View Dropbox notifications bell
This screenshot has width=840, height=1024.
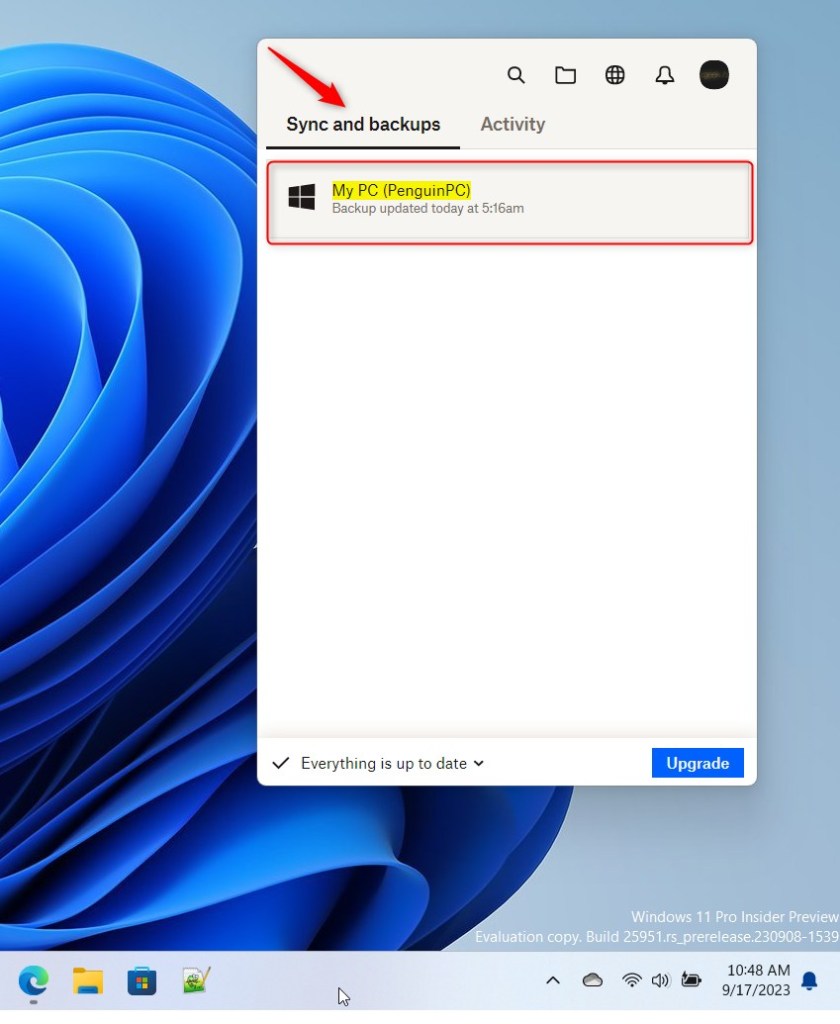pyautogui.click(x=664, y=75)
